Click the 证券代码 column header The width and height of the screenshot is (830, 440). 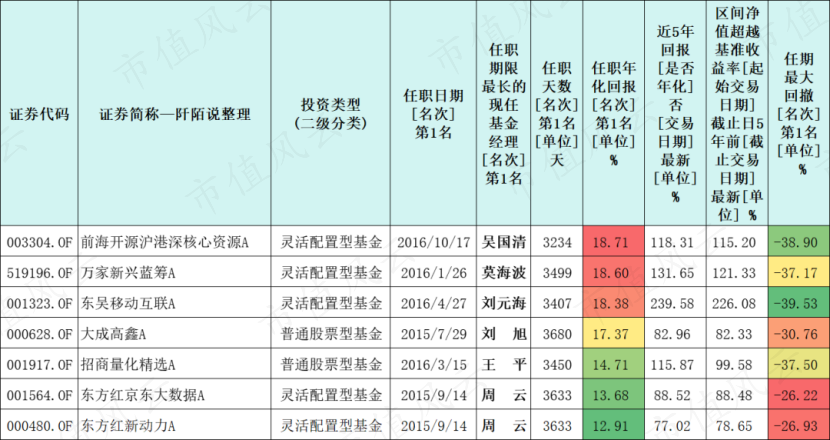pos(39,113)
